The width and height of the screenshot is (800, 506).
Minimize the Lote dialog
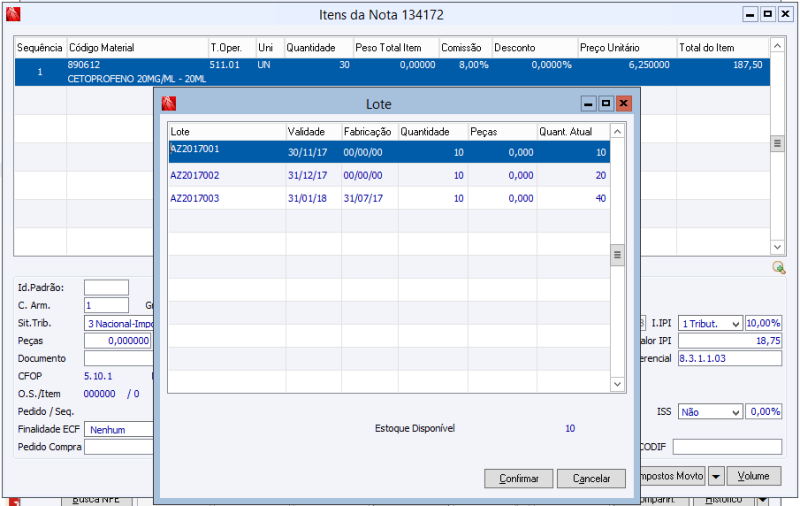[588, 104]
